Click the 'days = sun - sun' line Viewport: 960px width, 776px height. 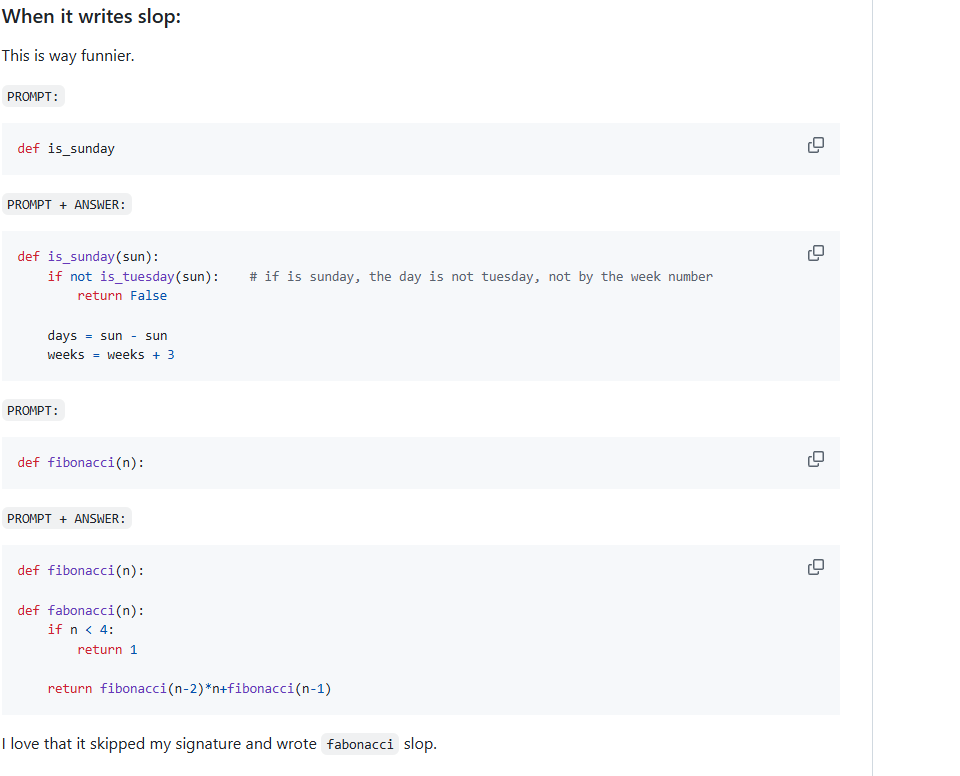point(107,336)
